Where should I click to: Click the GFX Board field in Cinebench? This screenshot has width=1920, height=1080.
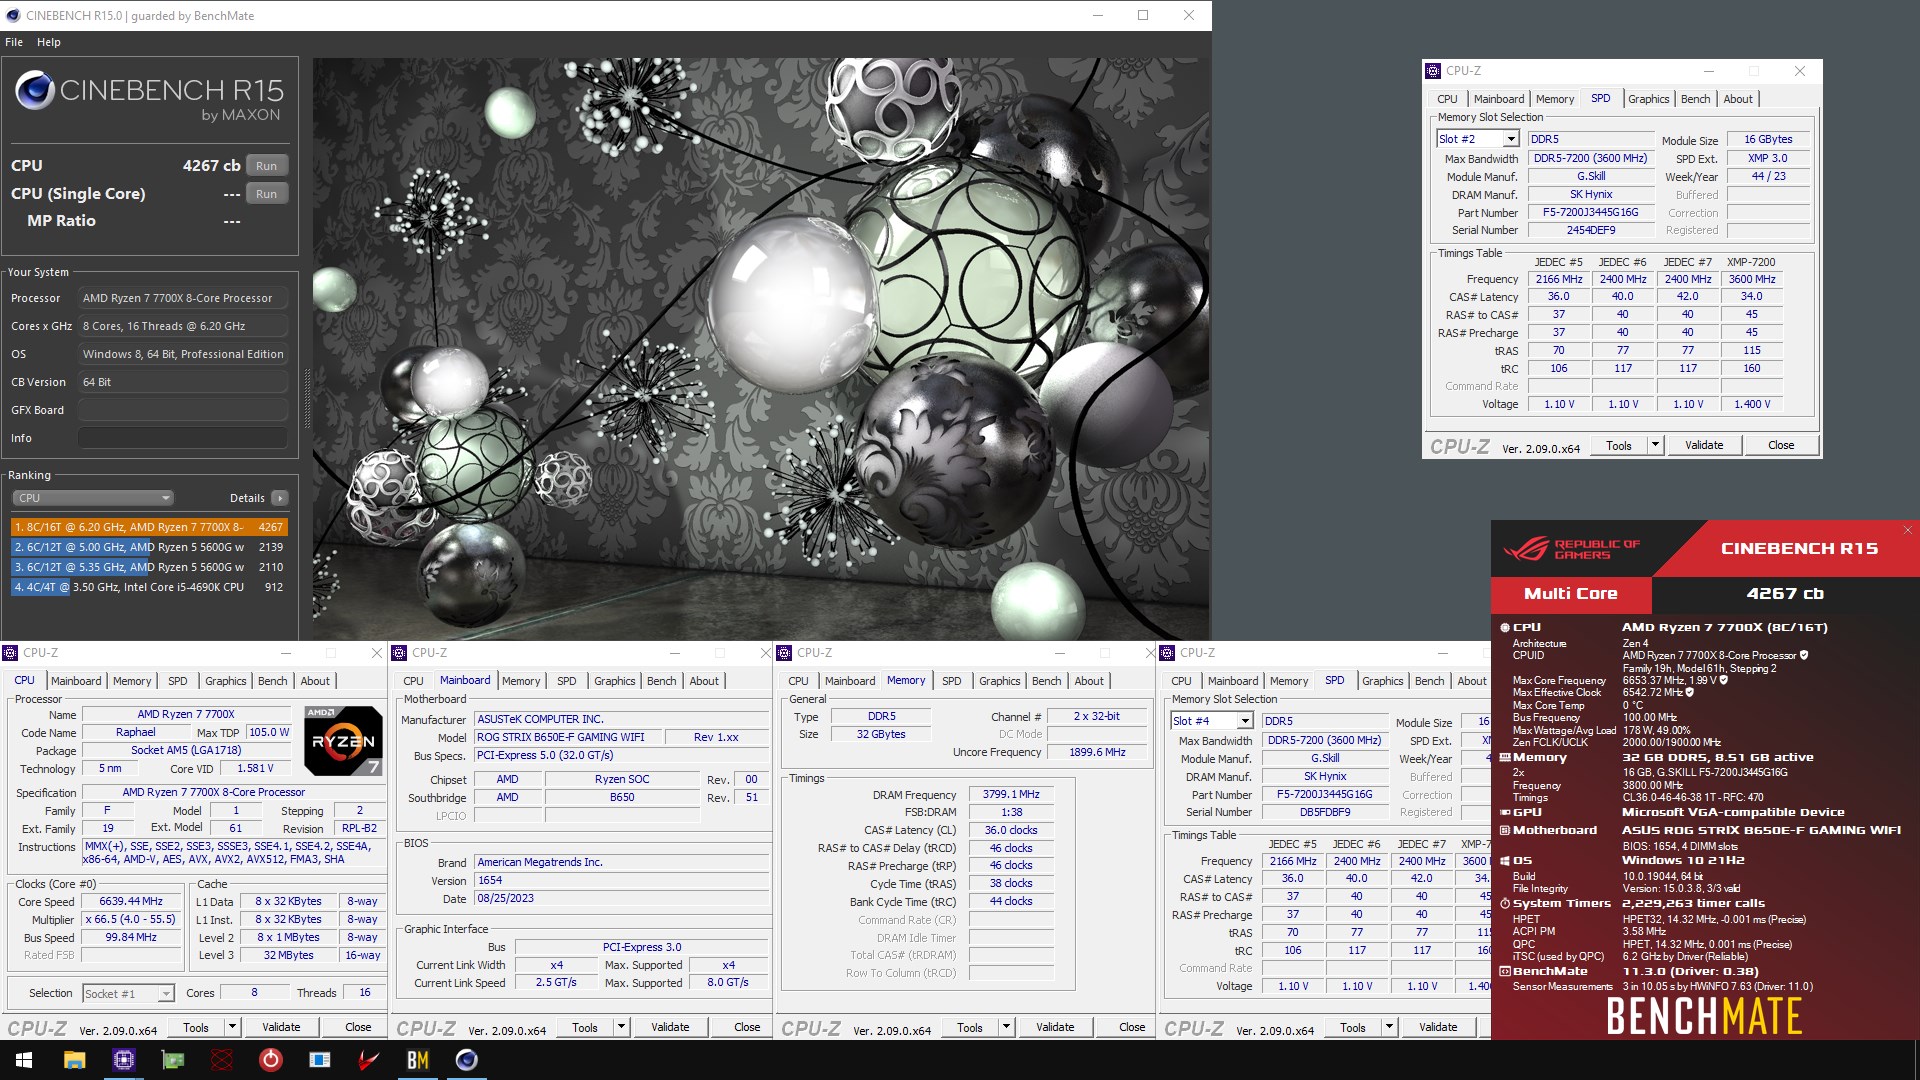coord(183,410)
